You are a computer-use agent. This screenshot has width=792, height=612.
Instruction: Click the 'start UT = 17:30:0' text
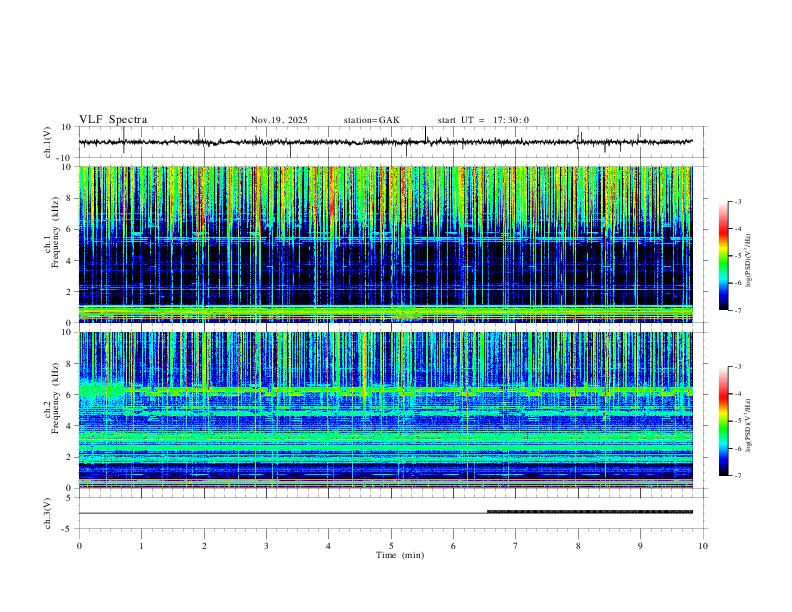[483, 120]
